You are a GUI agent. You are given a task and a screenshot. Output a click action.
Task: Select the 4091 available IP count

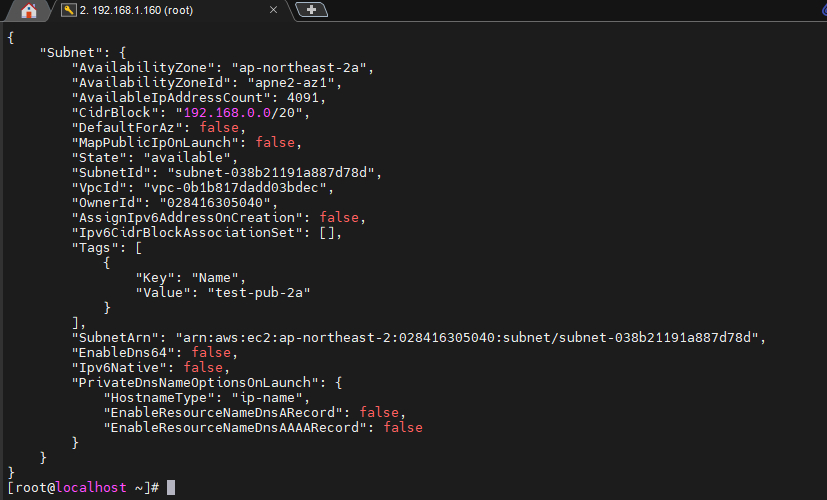[303, 98]
